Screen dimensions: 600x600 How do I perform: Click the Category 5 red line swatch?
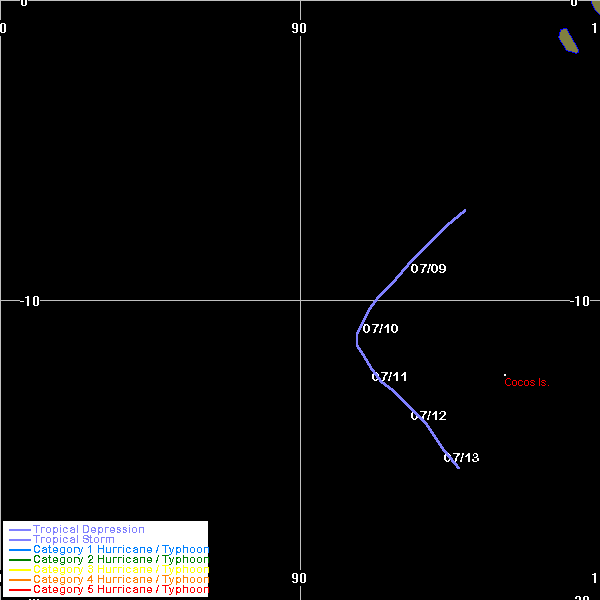pyautogui.click(x=19, y=590)
